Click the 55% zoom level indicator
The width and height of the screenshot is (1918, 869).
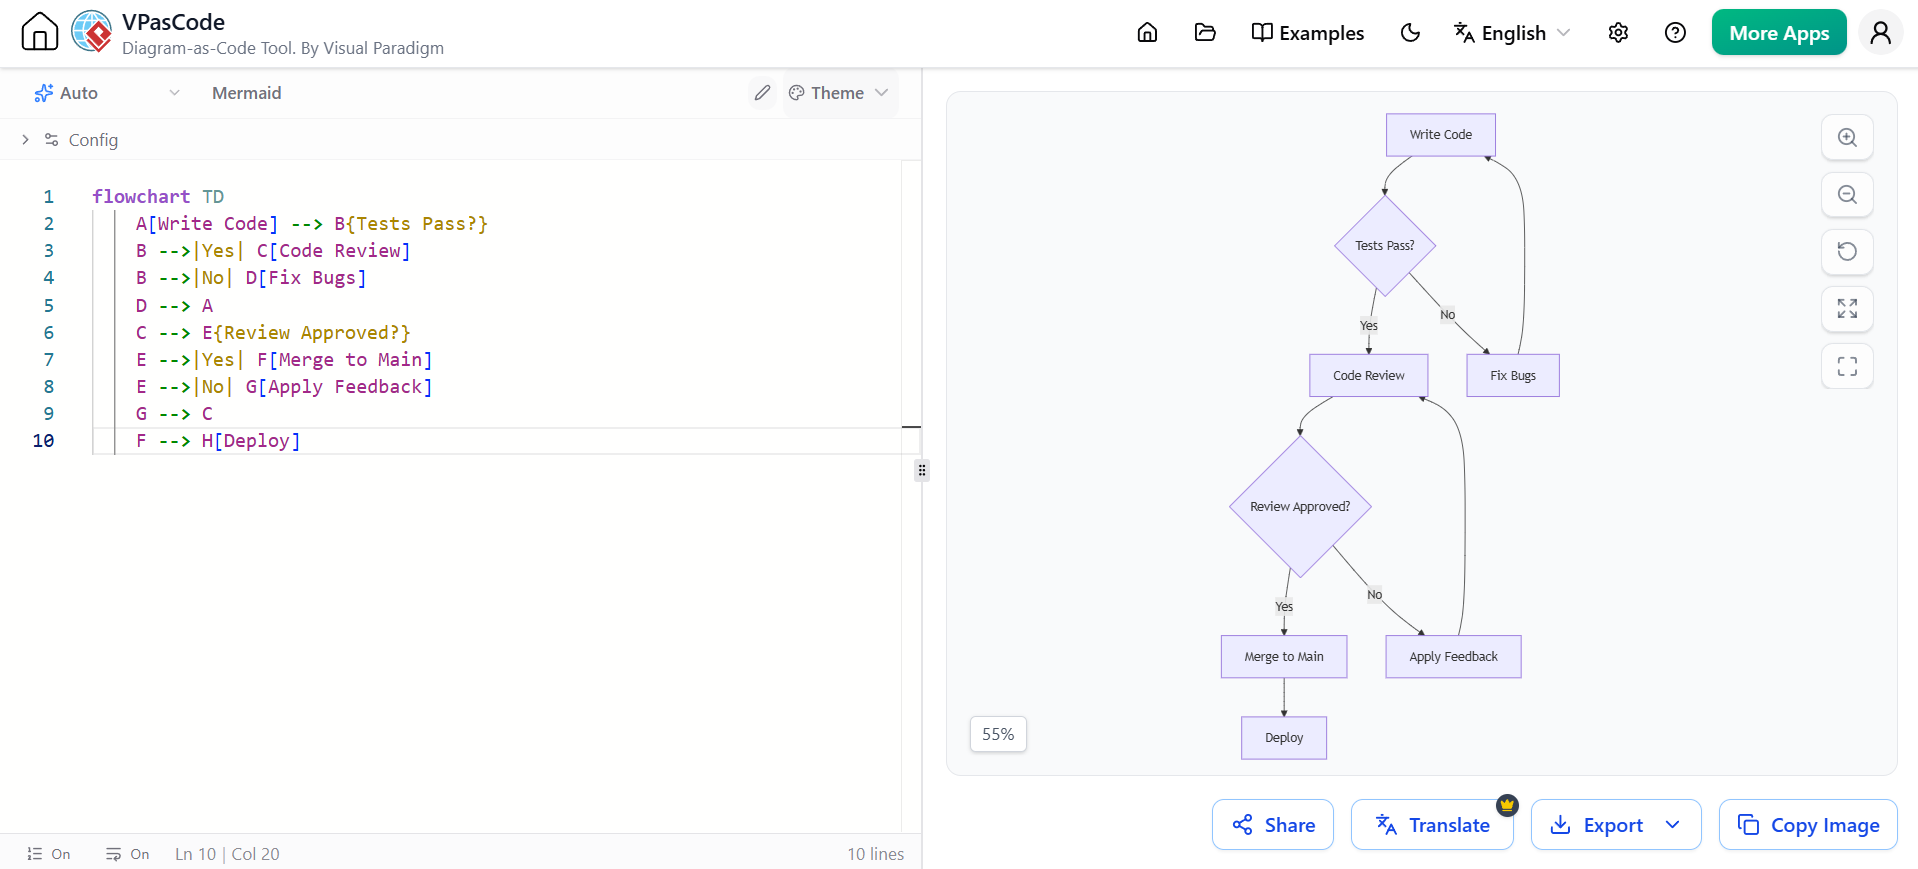coord(998,734)
